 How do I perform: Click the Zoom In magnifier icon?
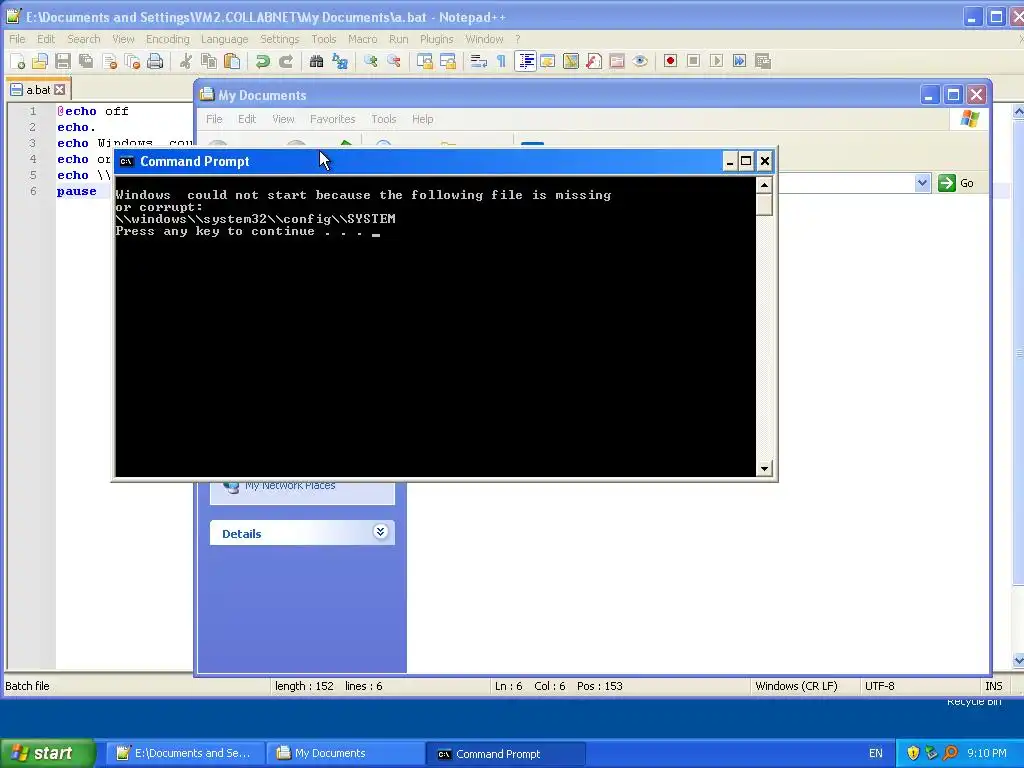[371, 61]
